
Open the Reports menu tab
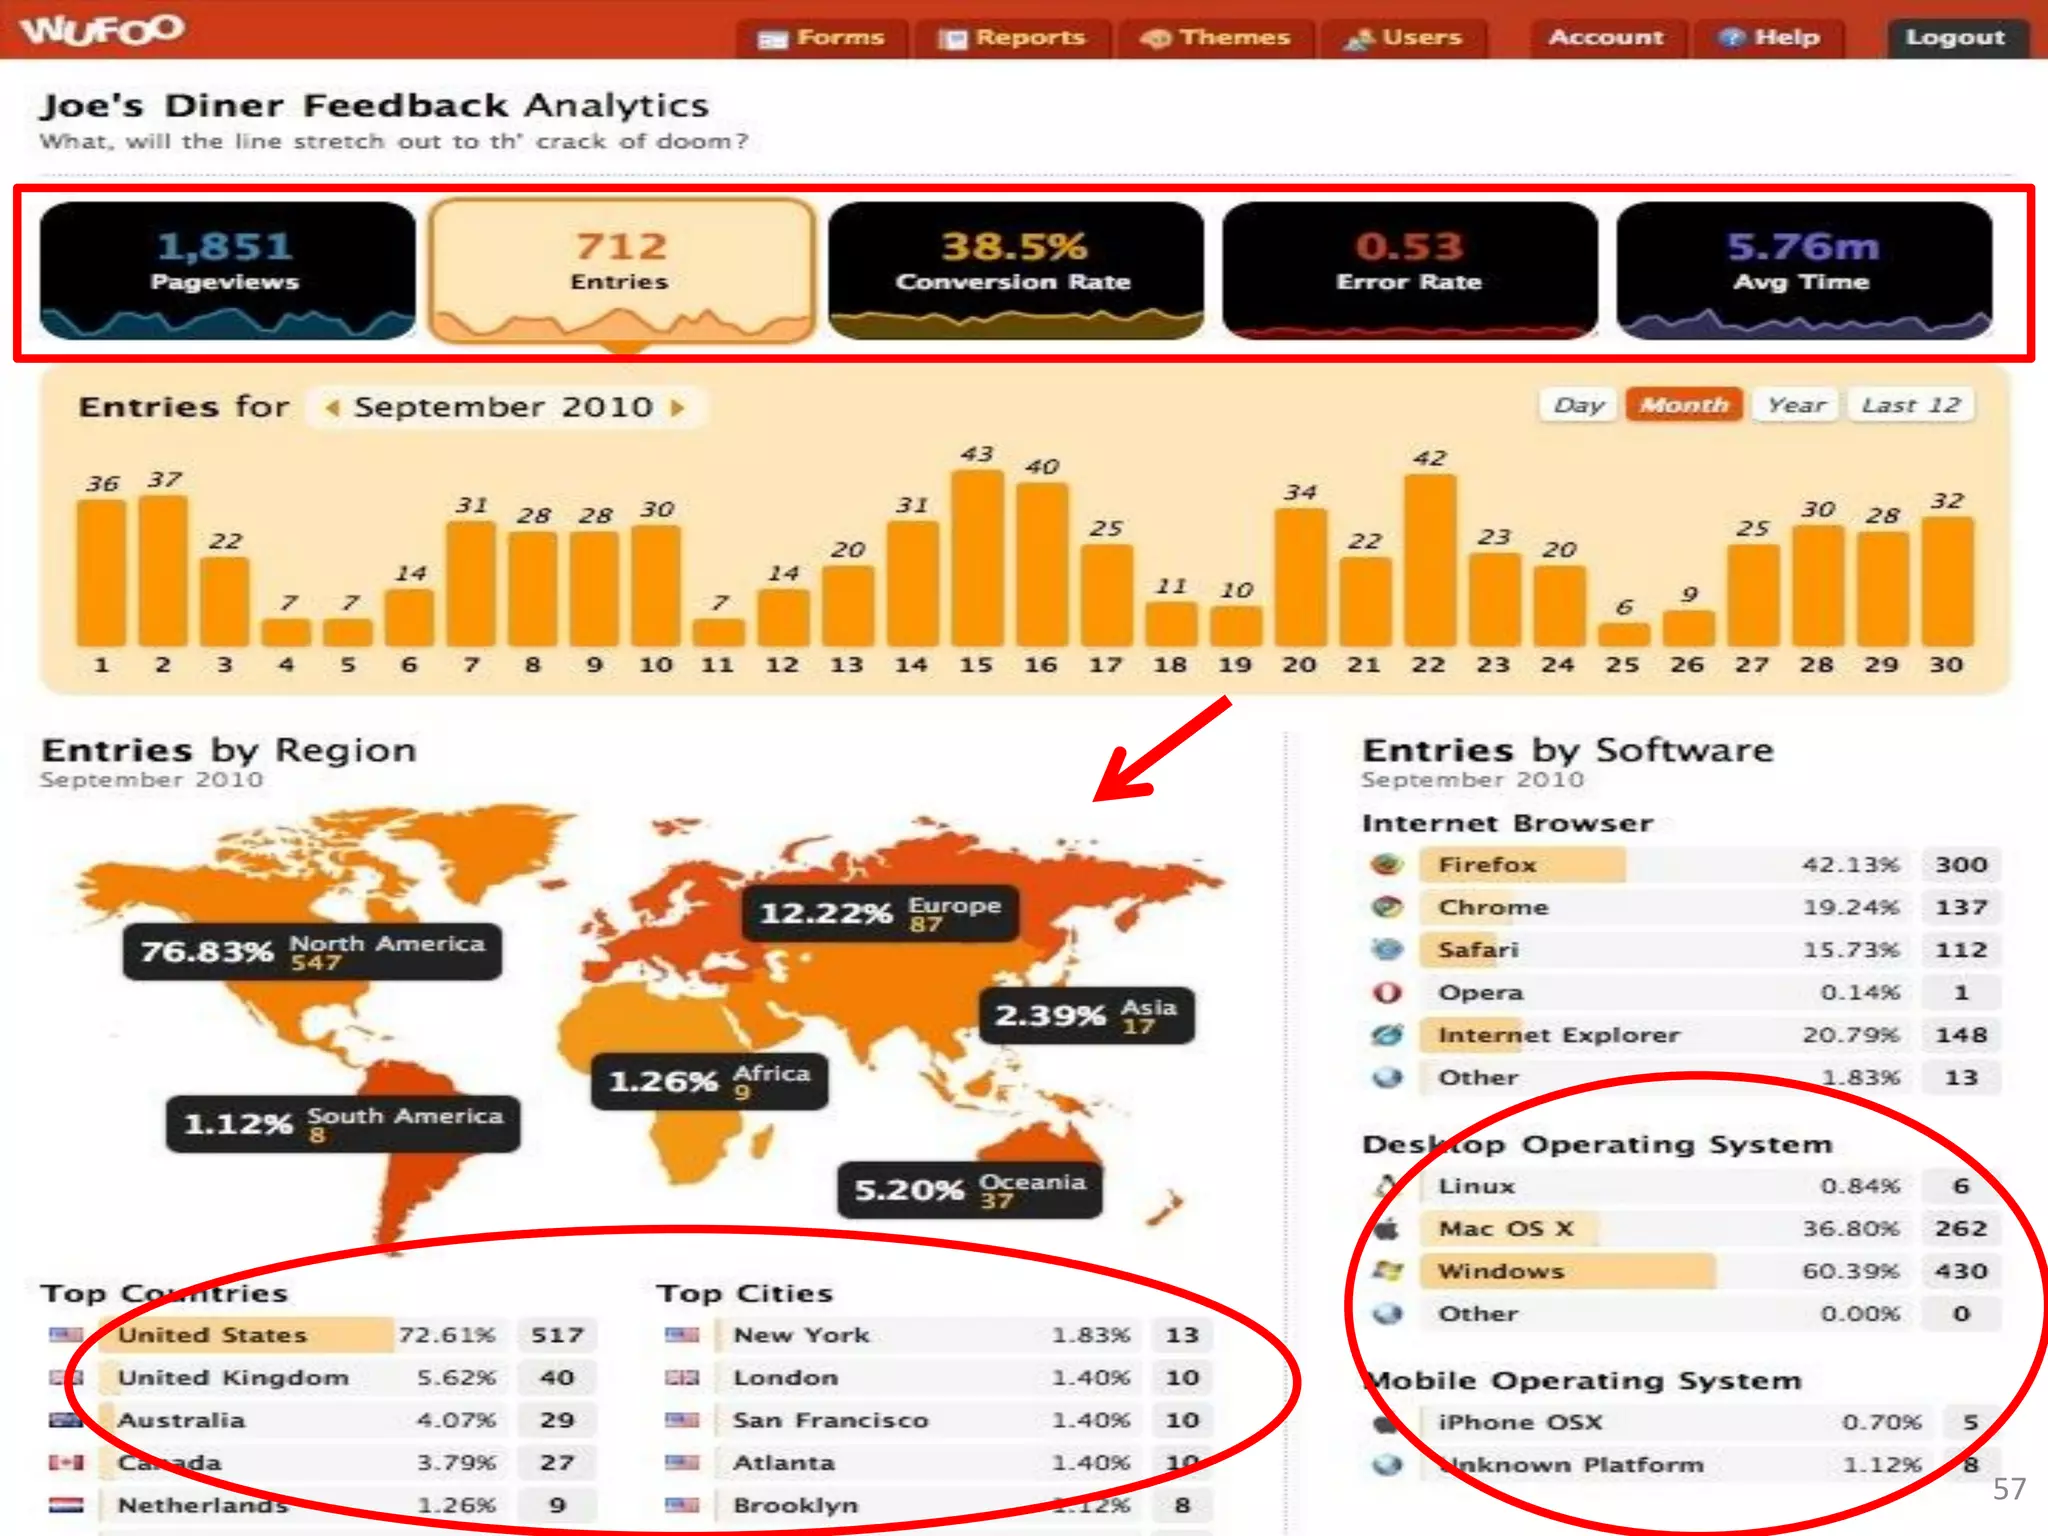click(x=1013, y=38)
